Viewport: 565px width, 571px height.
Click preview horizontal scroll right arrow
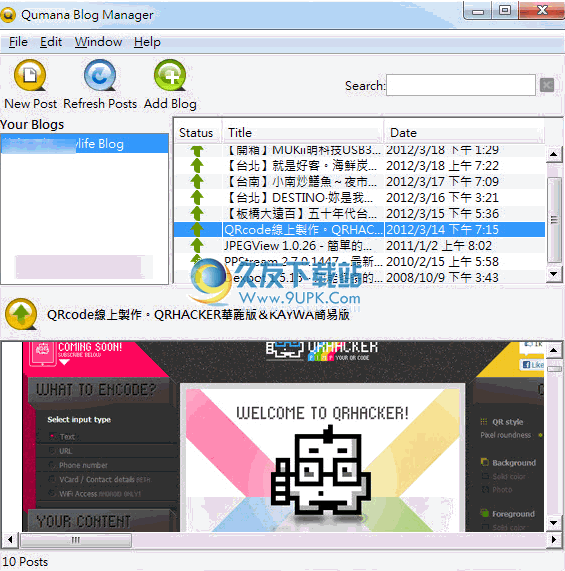[554, 539]
